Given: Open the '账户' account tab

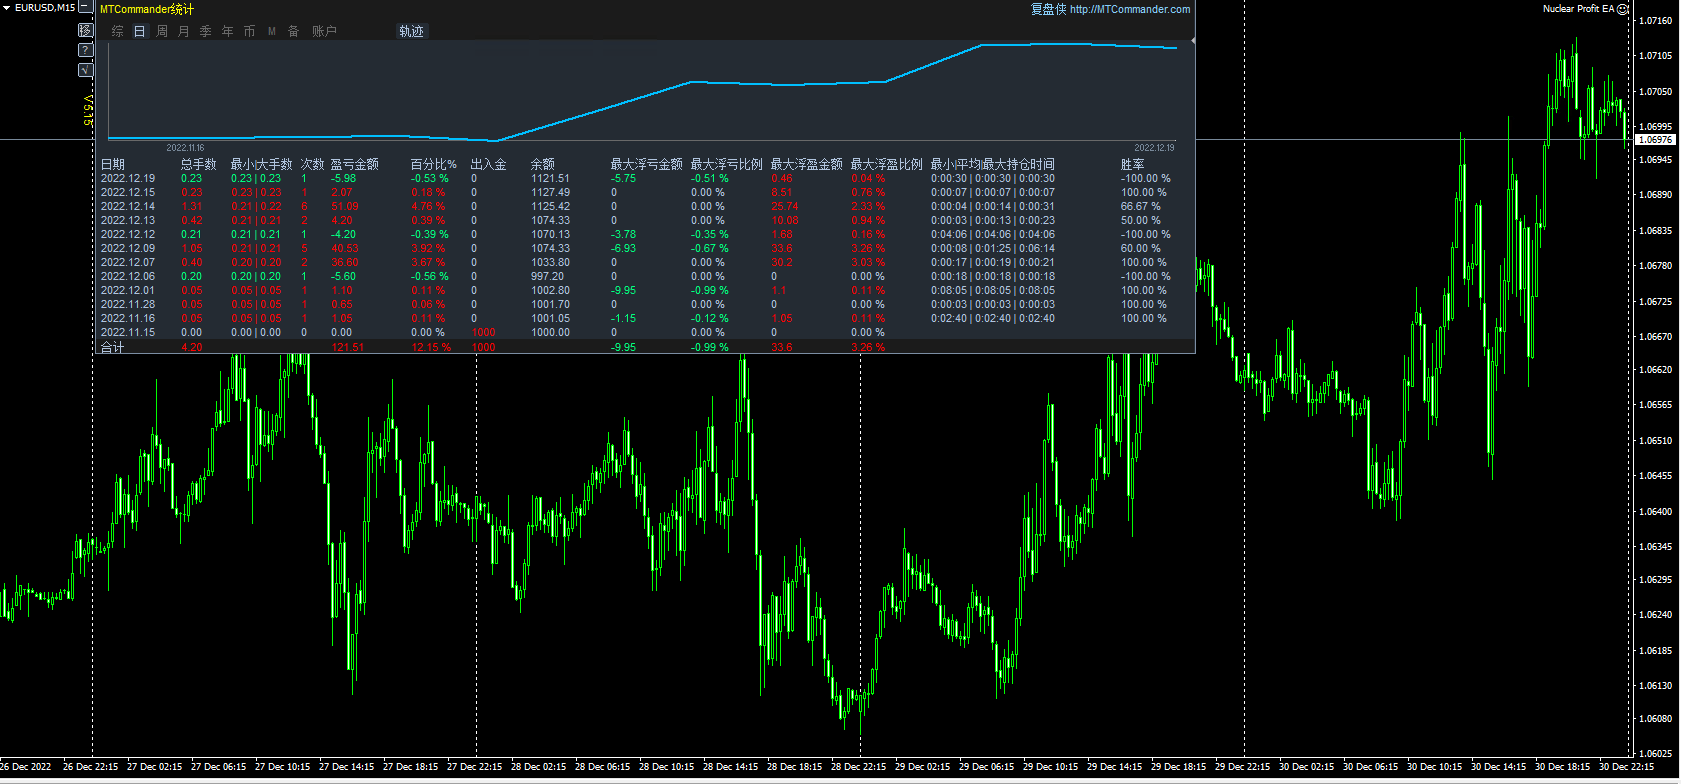Looking at the screenshot, I should coord(324,32).
